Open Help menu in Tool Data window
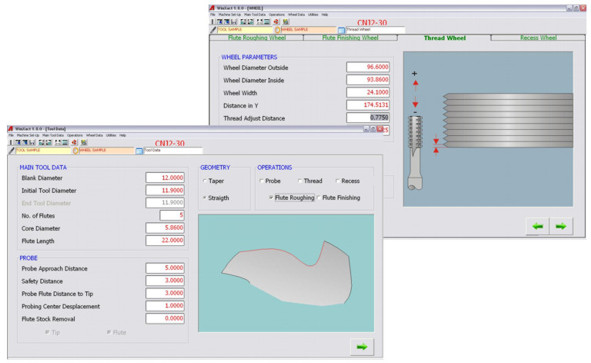 [x=122, y=135]
